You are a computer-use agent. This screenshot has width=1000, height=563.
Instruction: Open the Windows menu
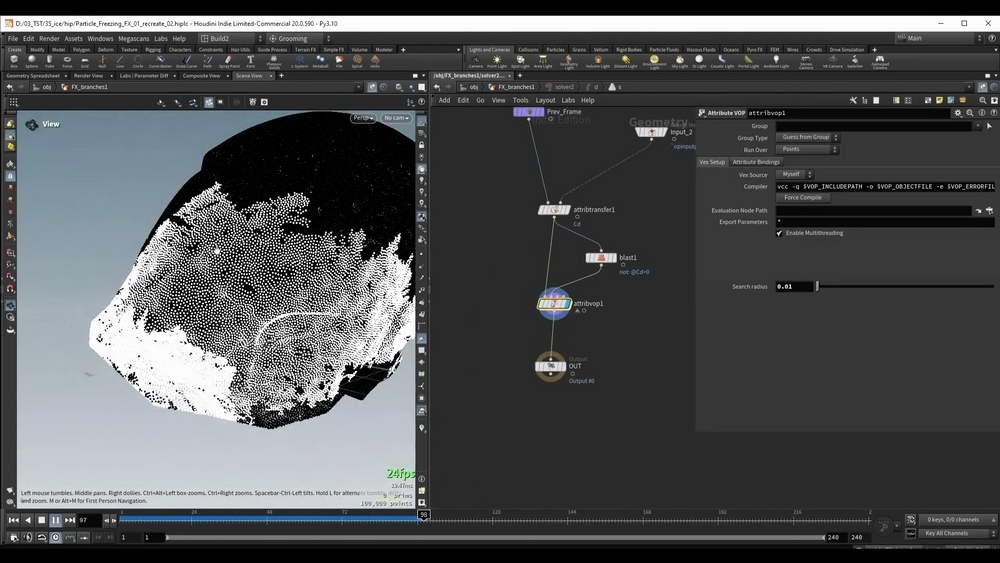100,39
